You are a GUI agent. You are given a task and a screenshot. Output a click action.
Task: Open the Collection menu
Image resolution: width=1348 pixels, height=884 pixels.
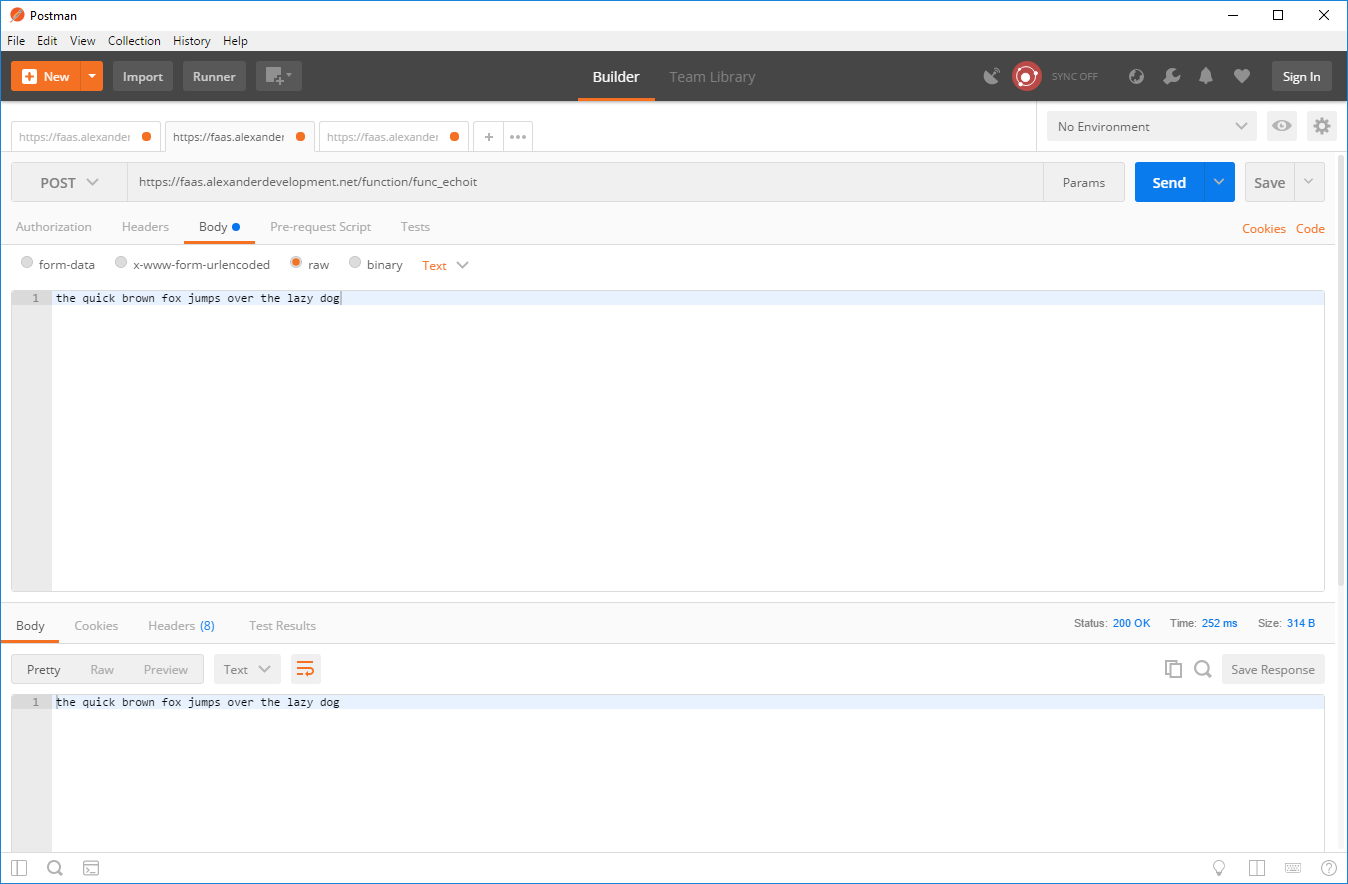(x=134, y=41)
